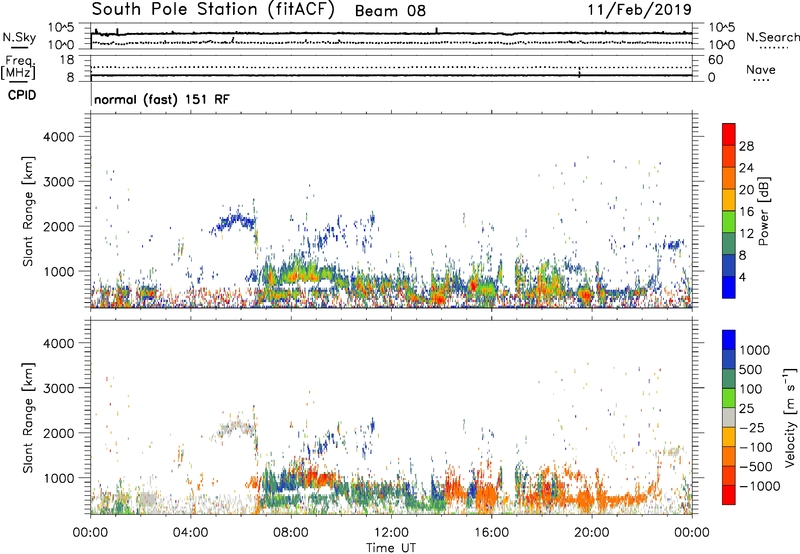Click the "N.Search" legend label
This screenshot has height=554, width=800.
[772, 37]
